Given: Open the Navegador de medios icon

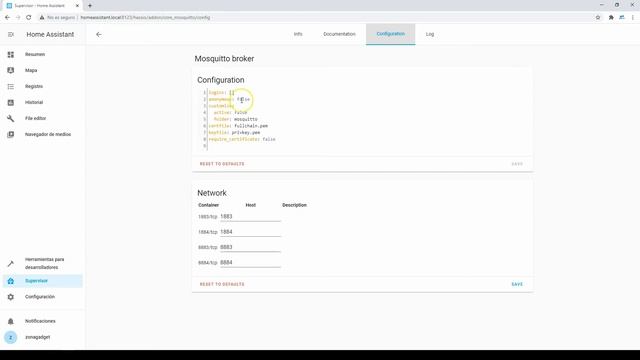Looking at the screenshot, I should [x=11, y=134].
